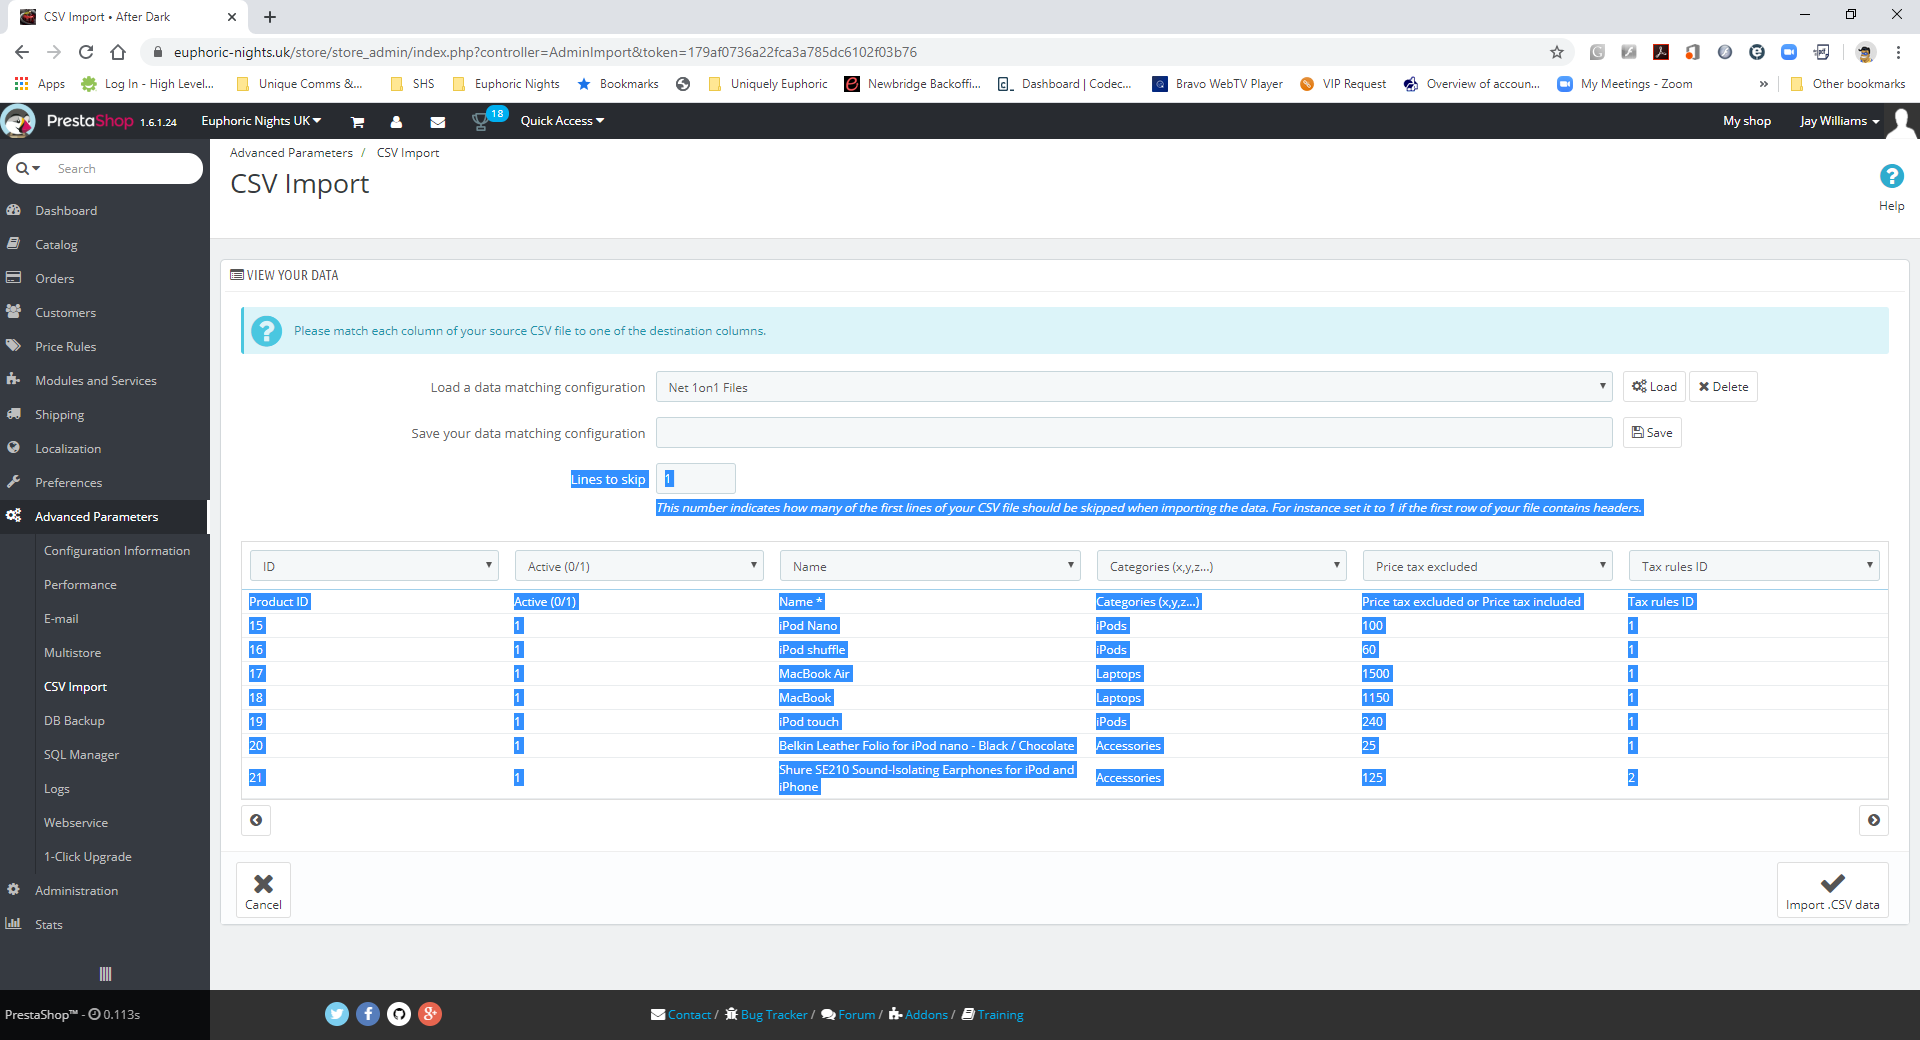Open PrestaShop Google Plus icon
The image size is (1920, 1040).
[430, 1014]
